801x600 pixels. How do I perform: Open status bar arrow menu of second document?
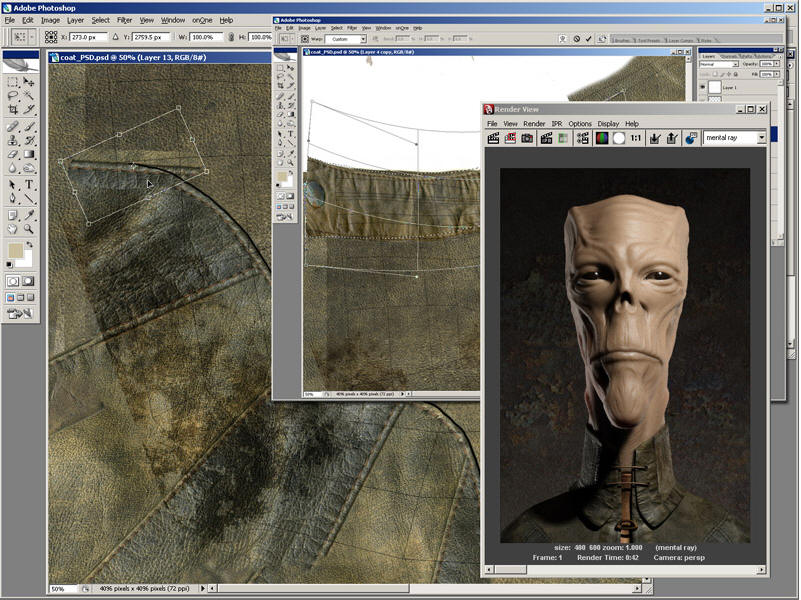pyautogui.click(x=402, y=394)
